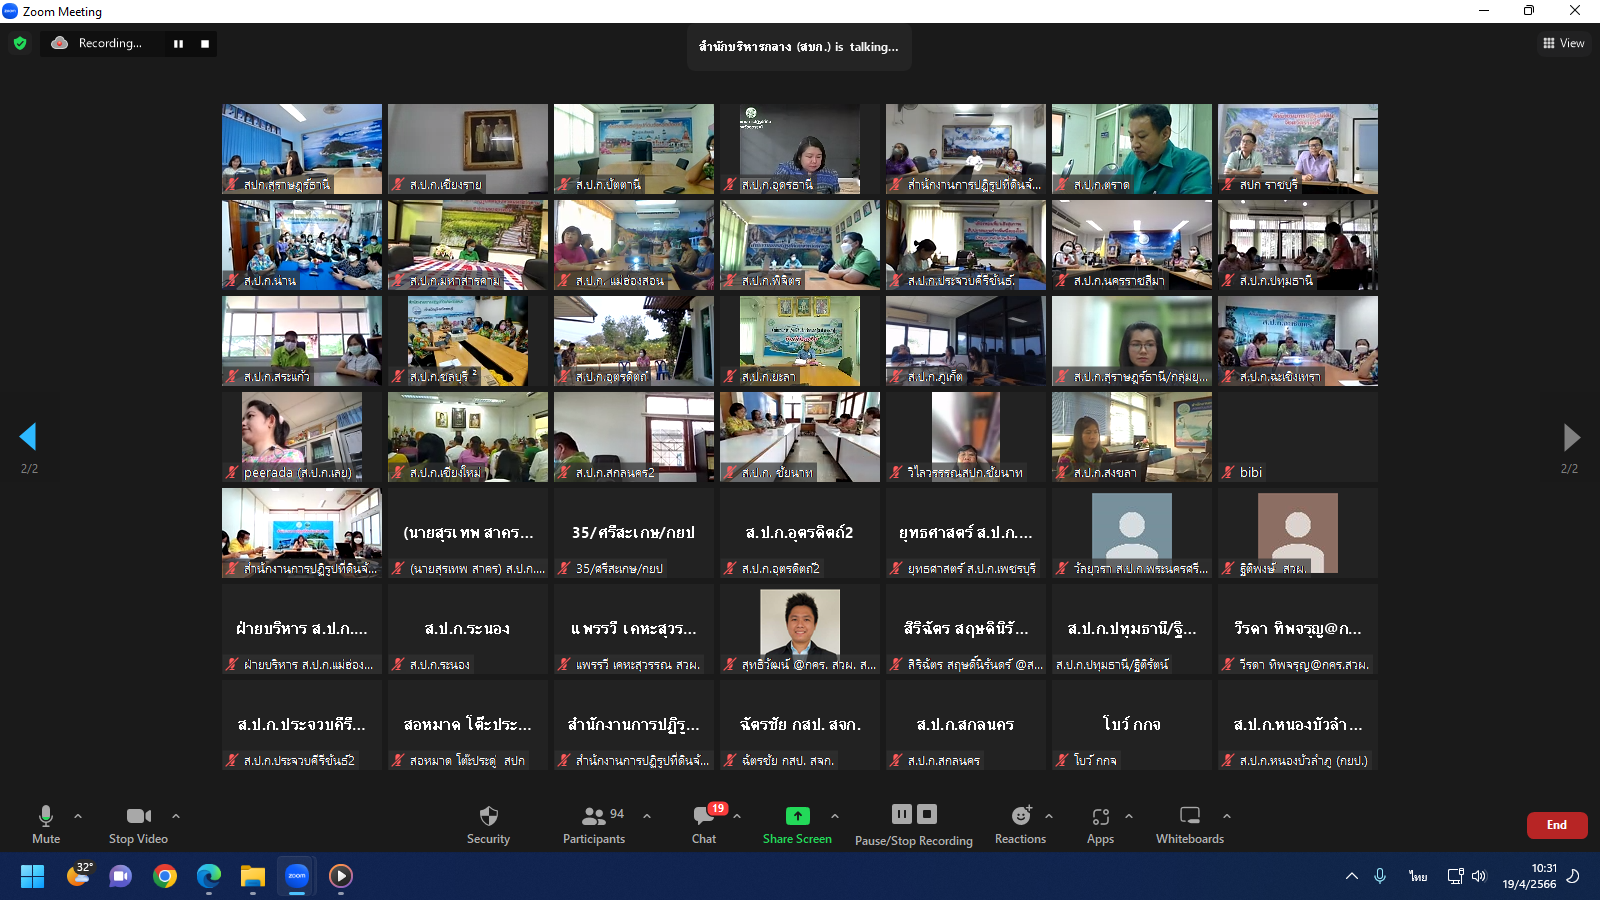The image size is (1600, 900).
Task: Switch the ไทย input language indicator
Action: point(1418,876)
